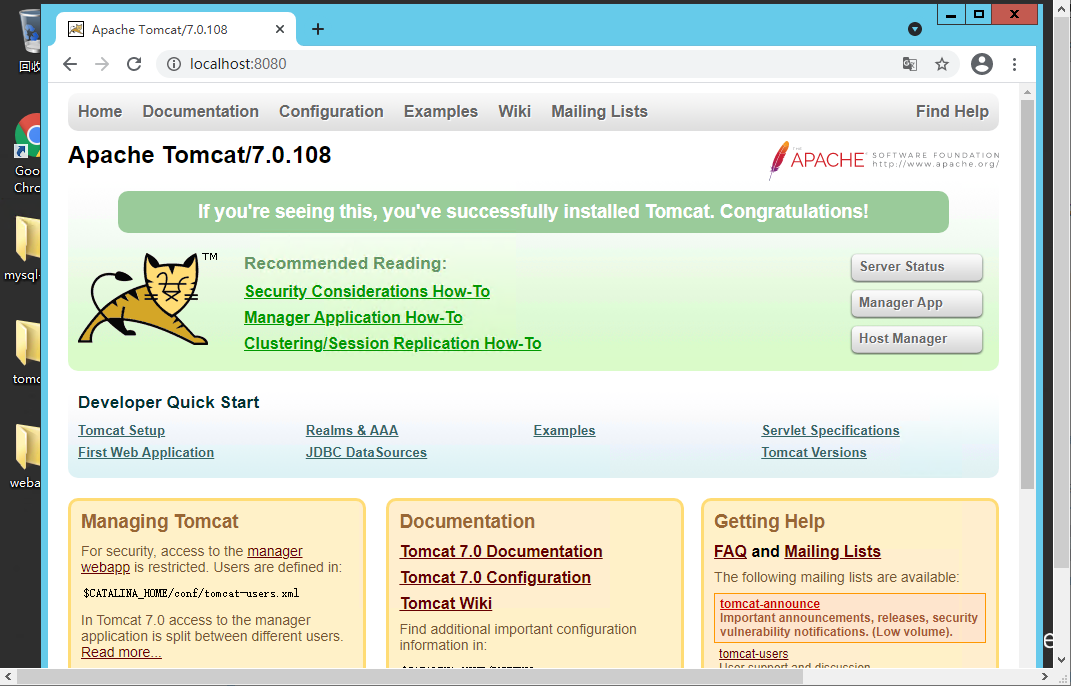This screenshot has height=686, width=1071.
Task: Click the Host Manager button
Action: coord(917,339)
